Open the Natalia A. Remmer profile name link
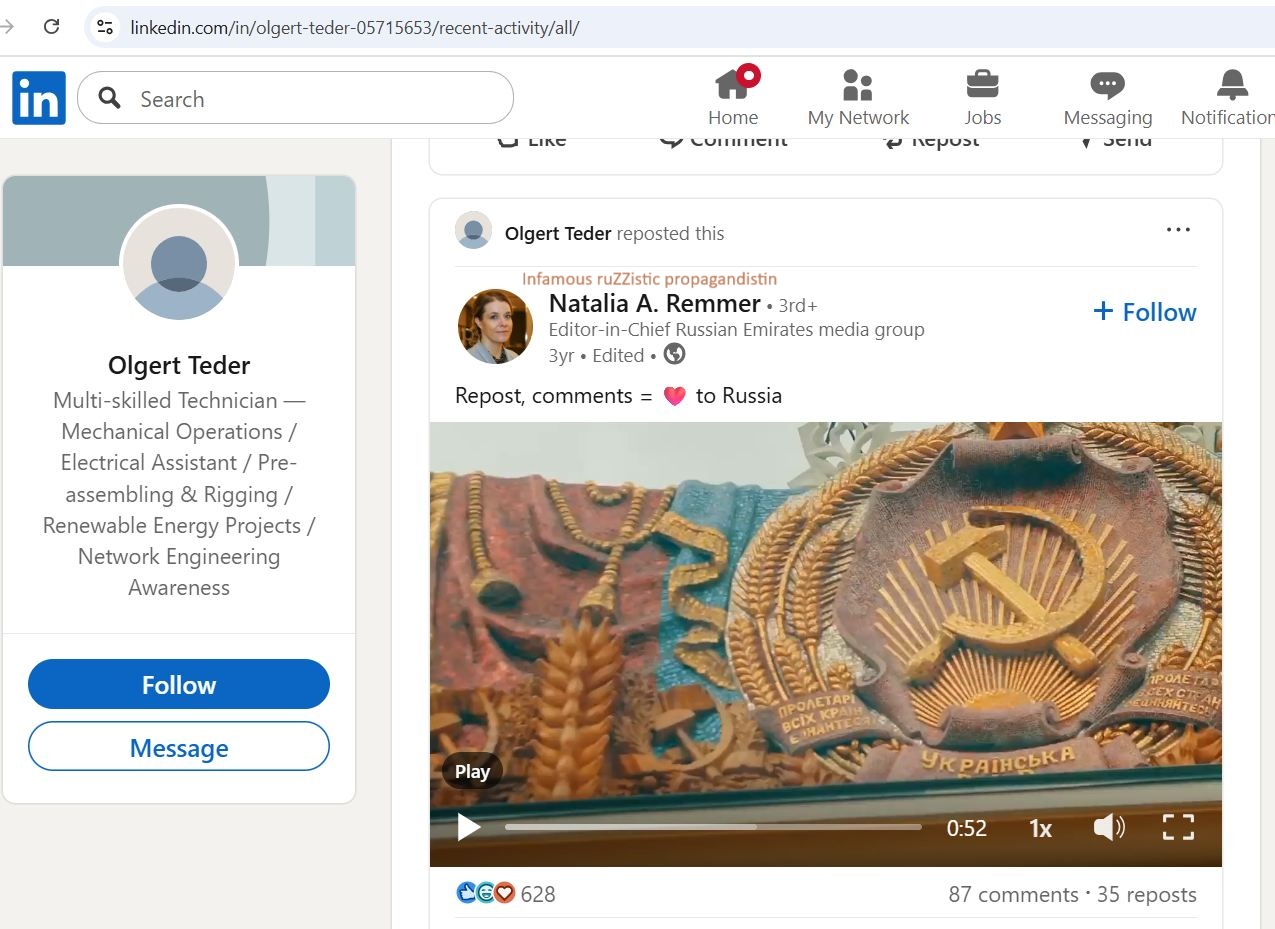The image size is (1275, 929). (x=655, y=303)
